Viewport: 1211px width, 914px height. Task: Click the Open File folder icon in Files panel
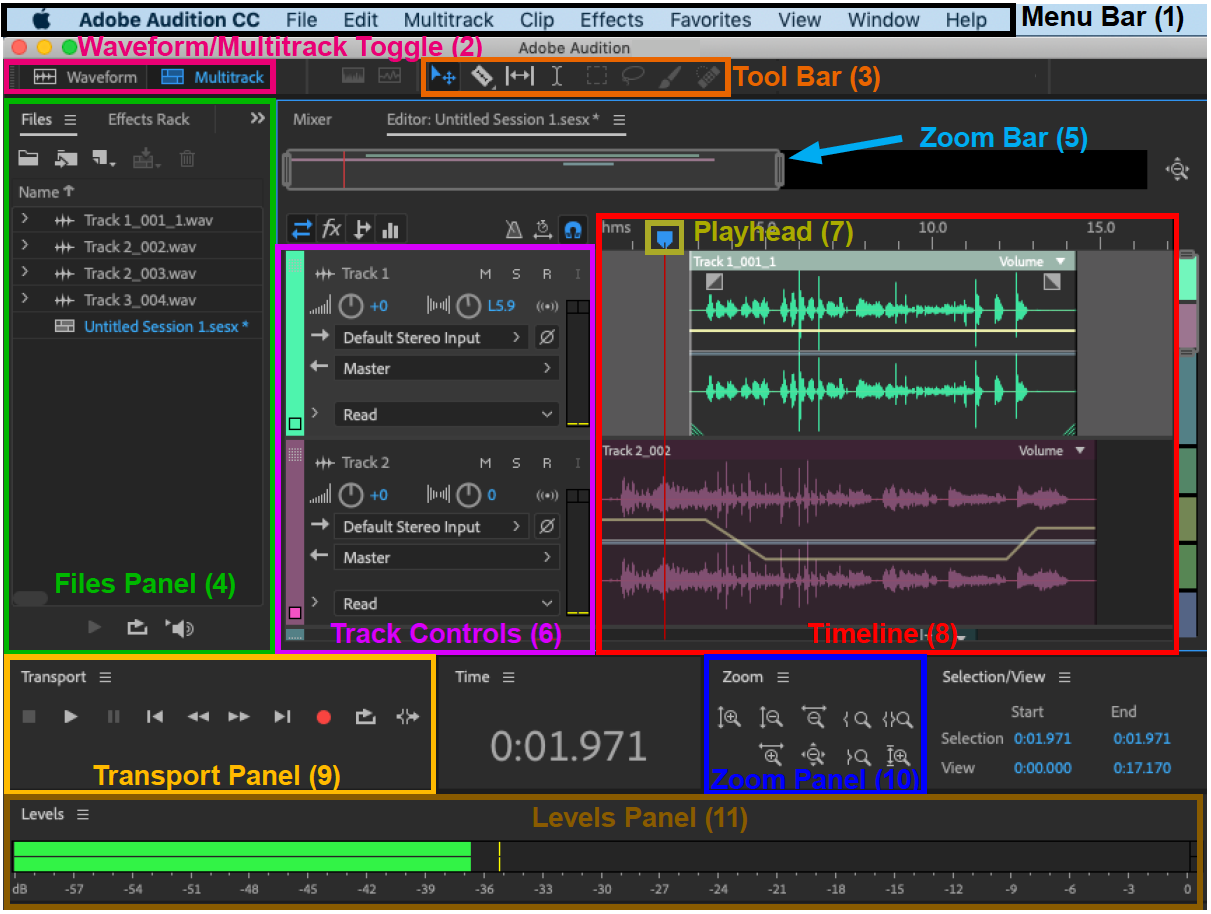[29, 158]
